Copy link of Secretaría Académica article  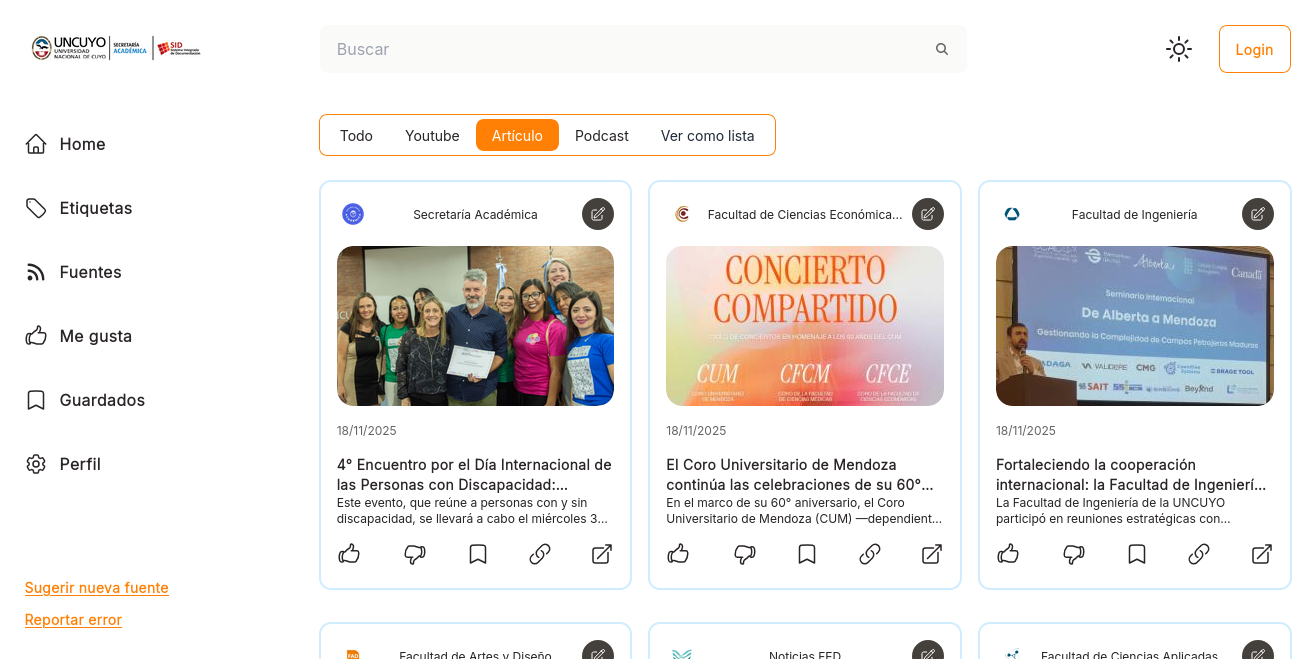[x=540, y=554]
